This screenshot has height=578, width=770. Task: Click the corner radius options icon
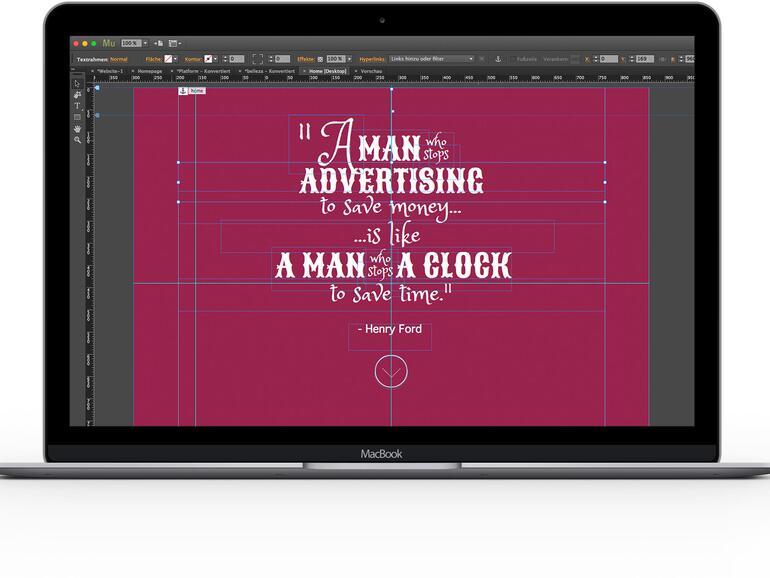(258, 59)
